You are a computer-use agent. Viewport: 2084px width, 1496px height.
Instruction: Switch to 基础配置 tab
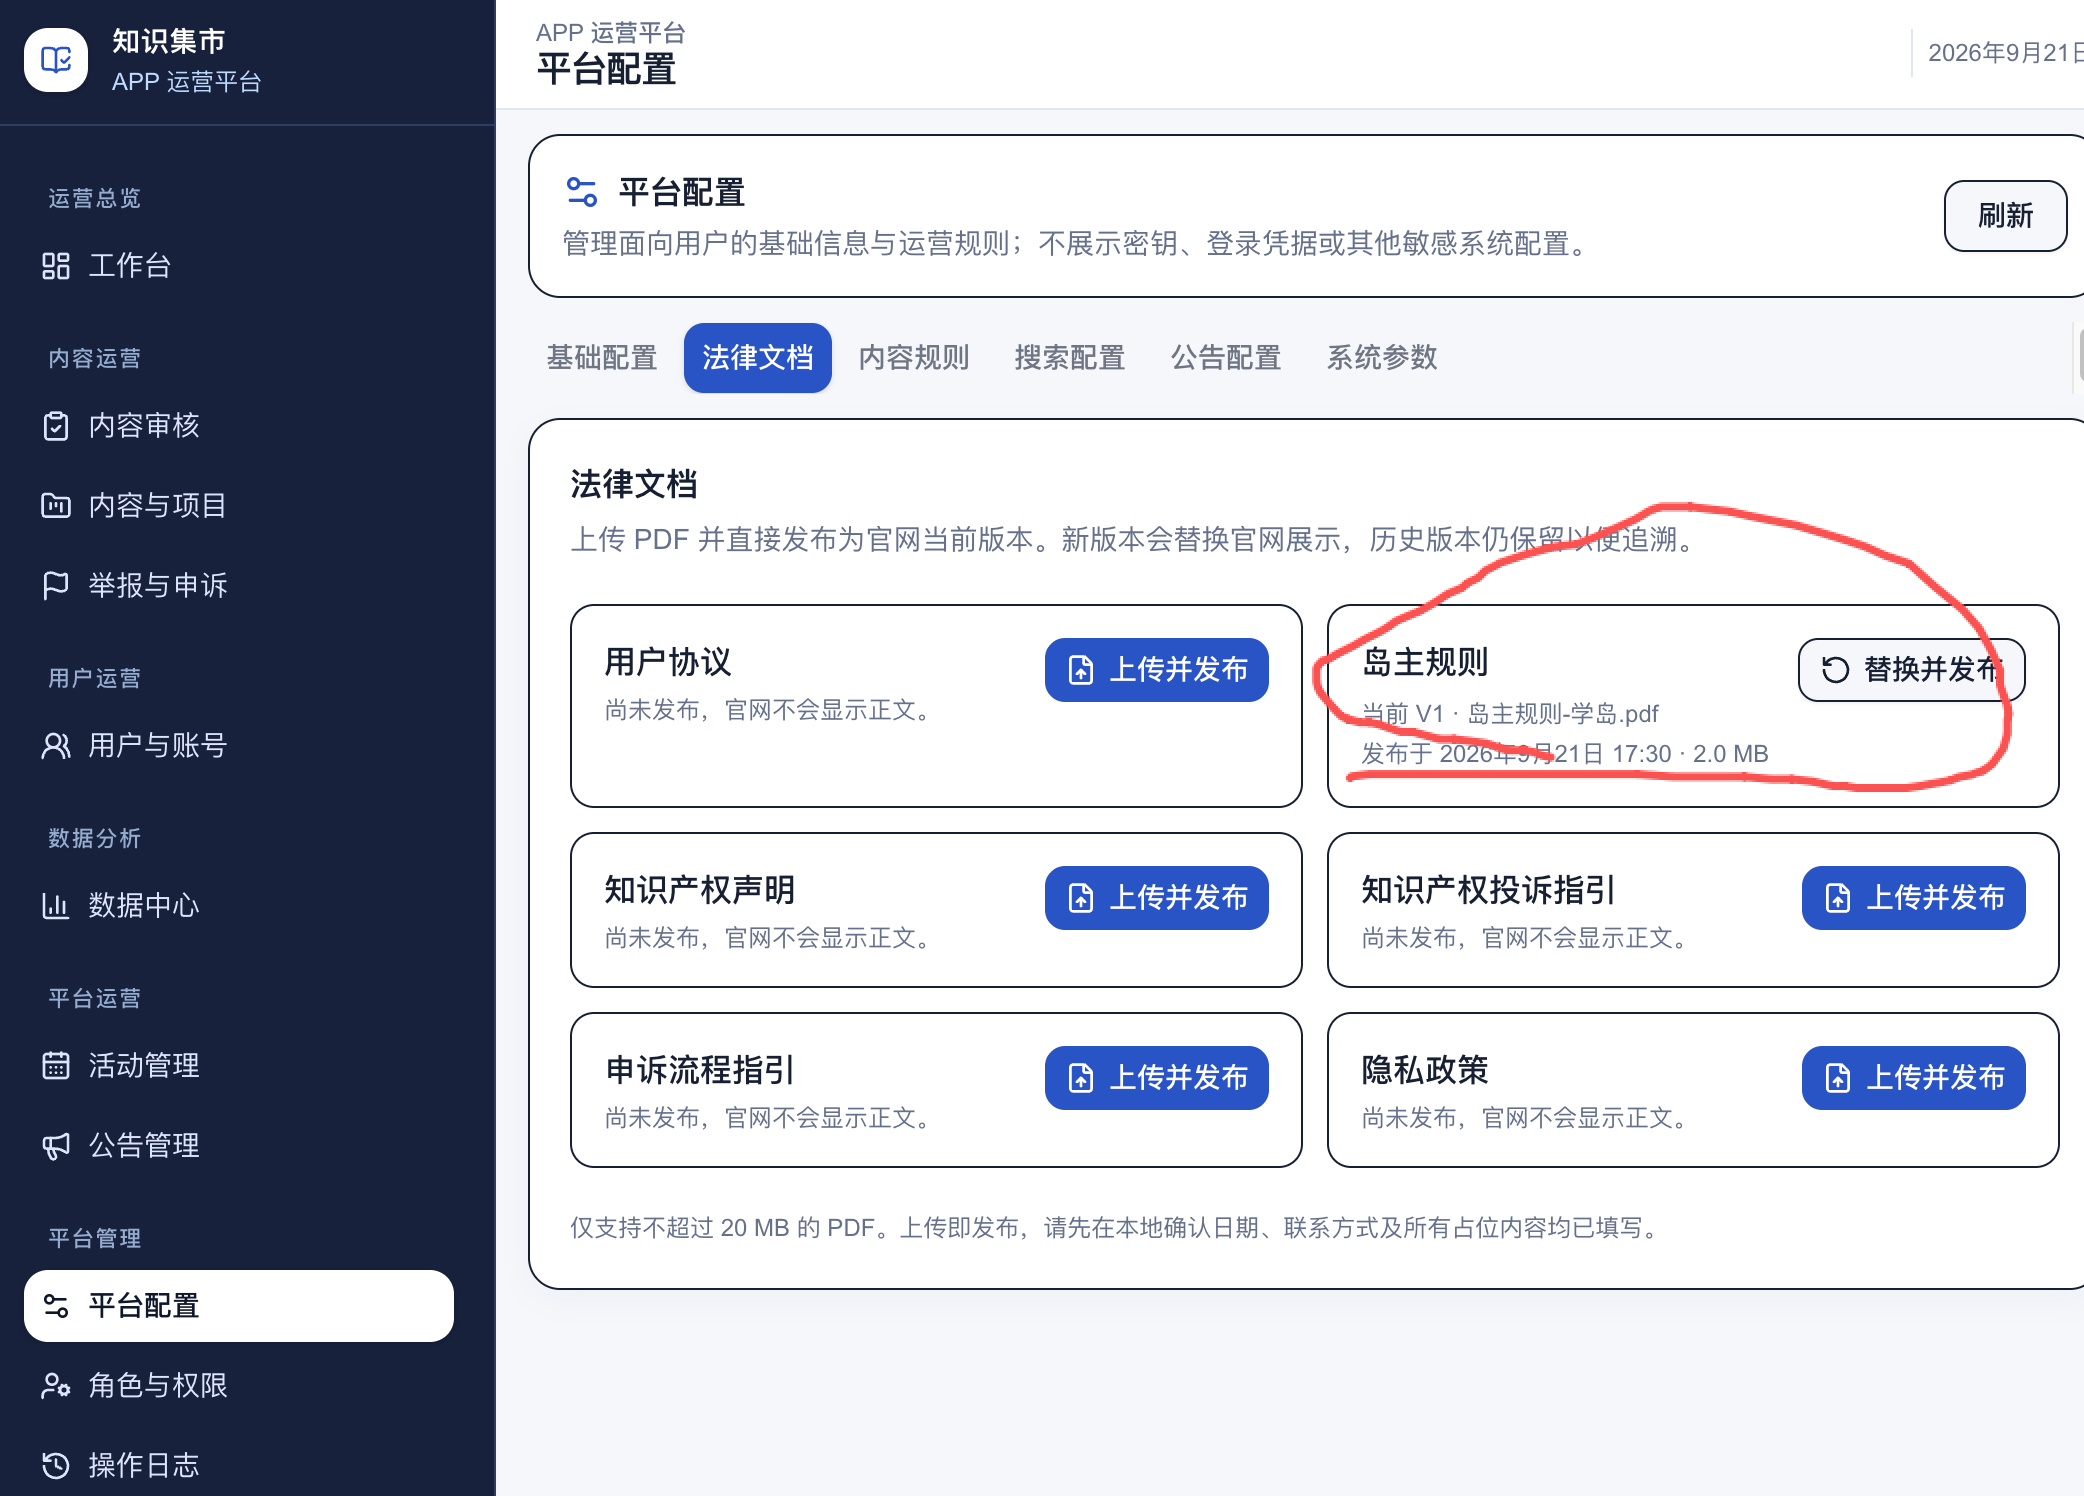pos(602,358)
